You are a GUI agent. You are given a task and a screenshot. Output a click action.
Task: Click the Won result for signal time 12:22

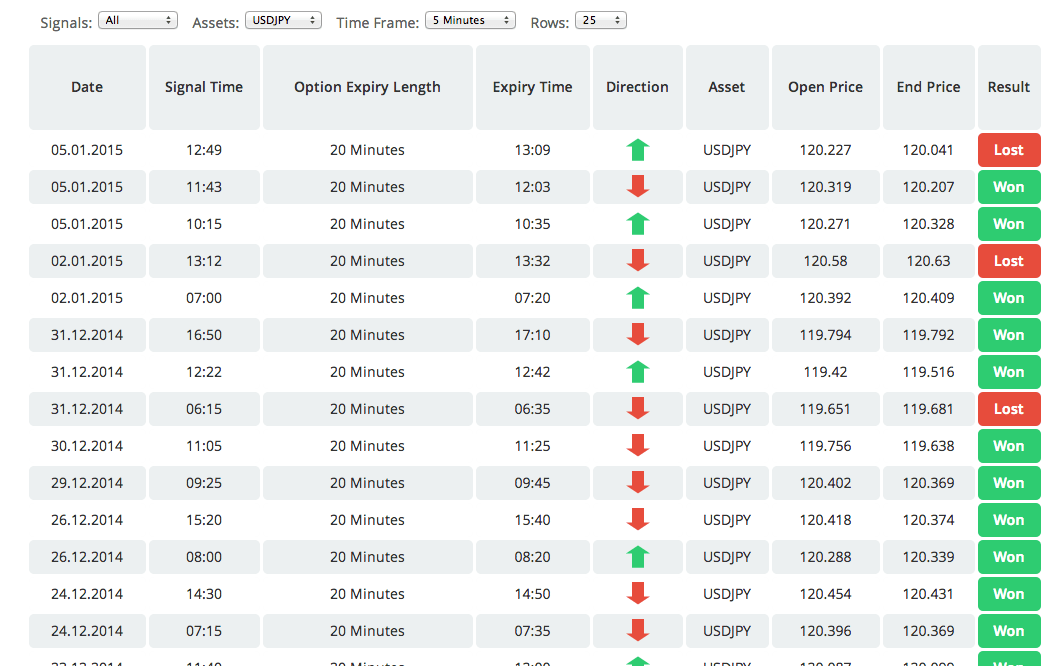click(x=1009, y=372)
